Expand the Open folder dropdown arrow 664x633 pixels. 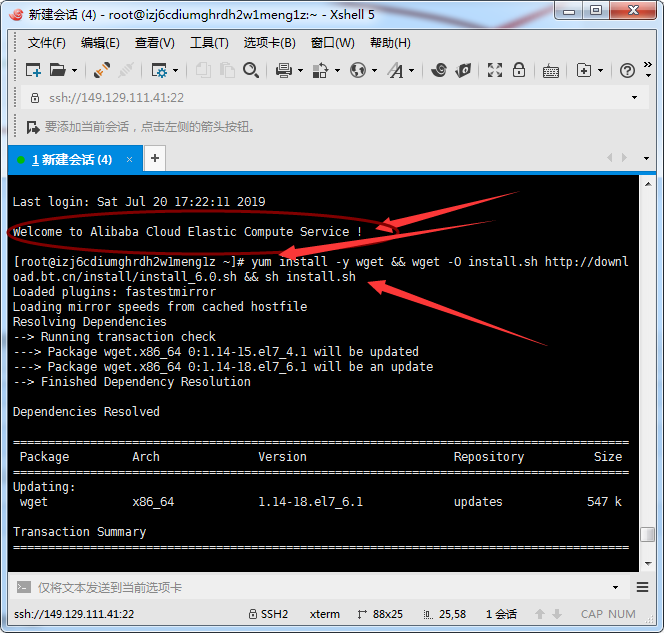tap(73, 70)
